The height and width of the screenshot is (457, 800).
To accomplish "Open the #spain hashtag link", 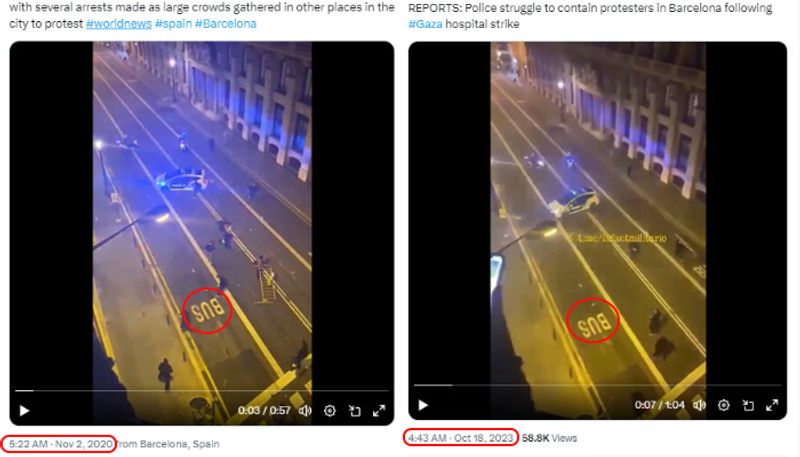I will pos(173,23).
